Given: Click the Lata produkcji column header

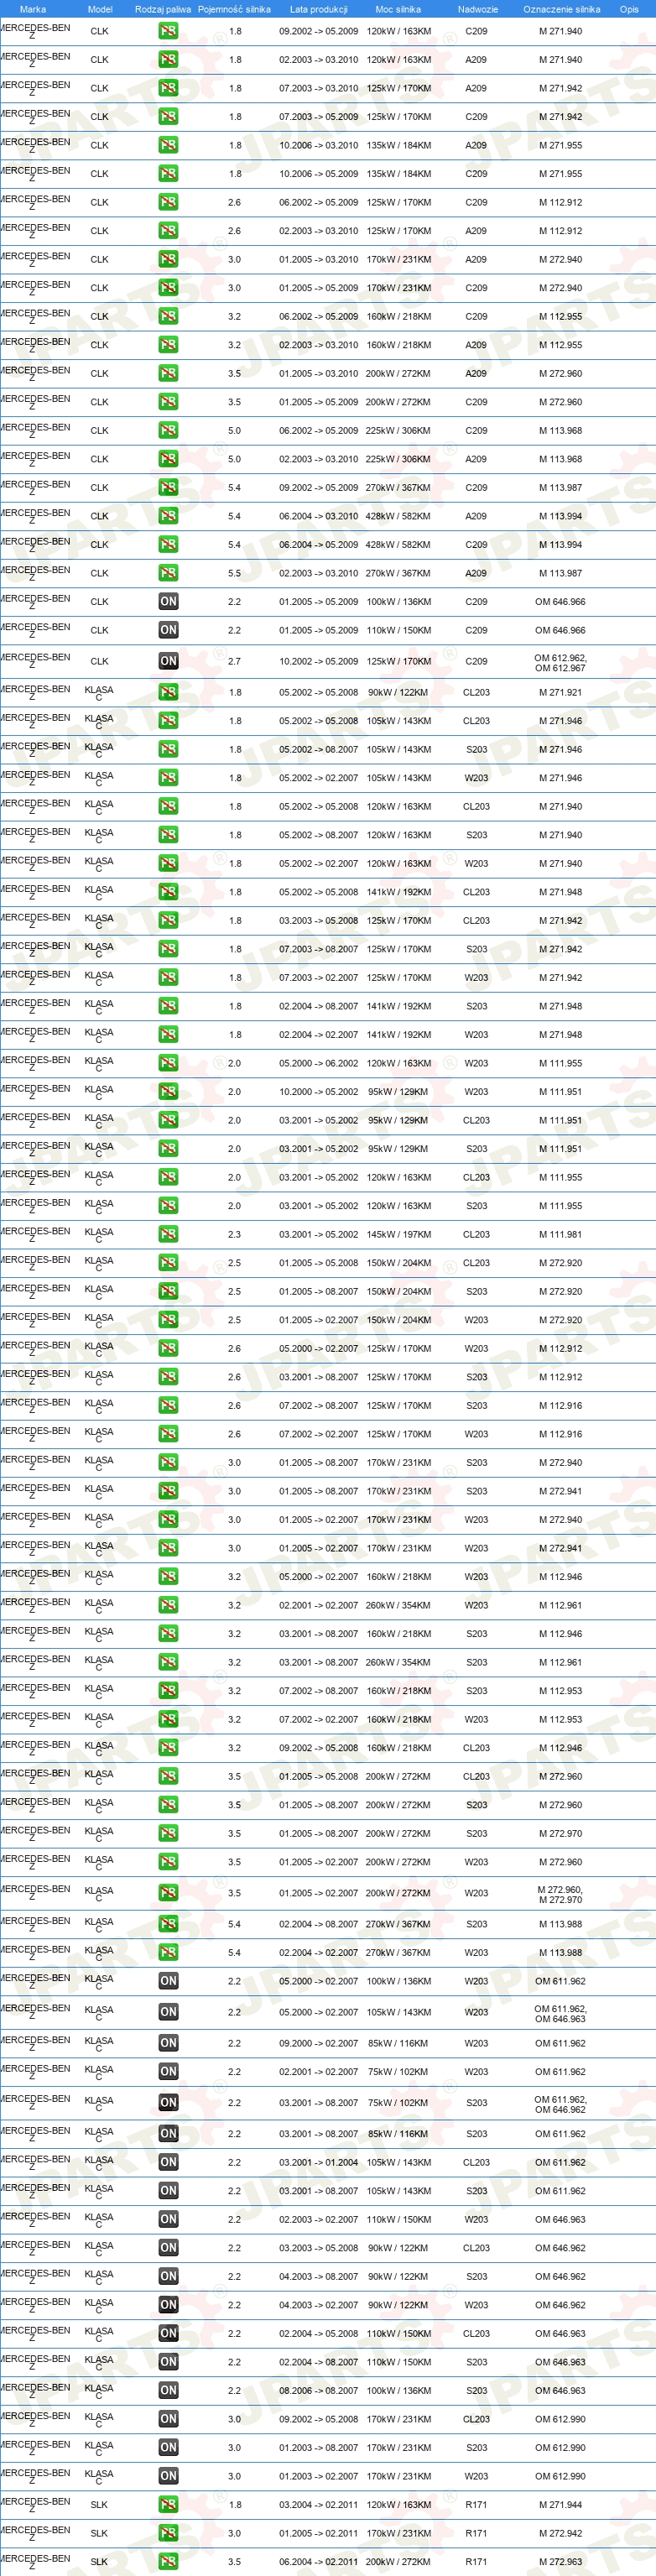Looking at the screenshot, I should coord(319,9).
